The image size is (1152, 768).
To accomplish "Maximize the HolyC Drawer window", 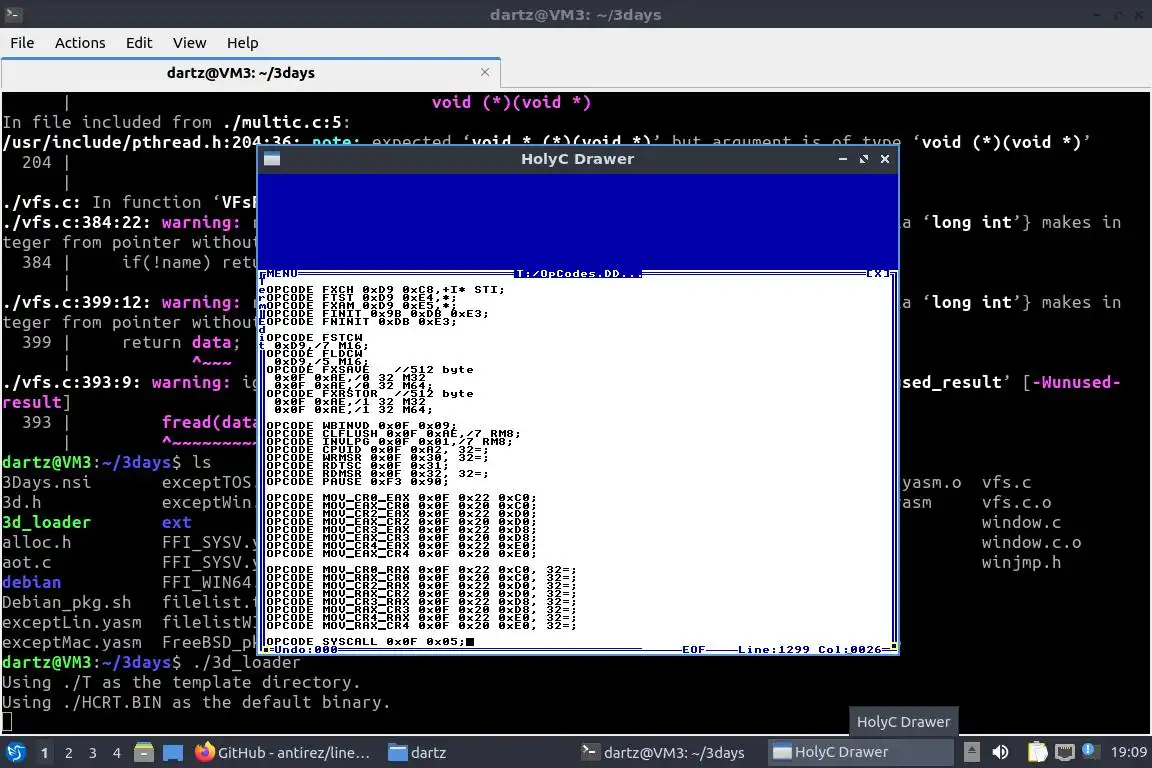I will [864, 159].
